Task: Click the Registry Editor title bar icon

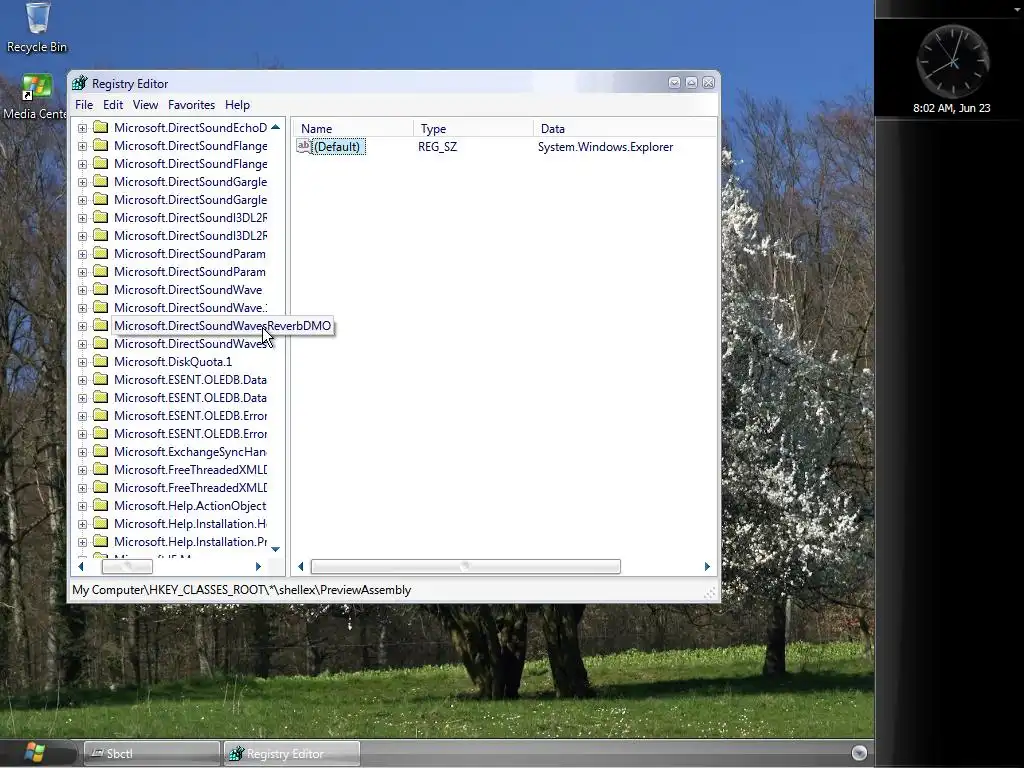Action: [x=80, y=83]
